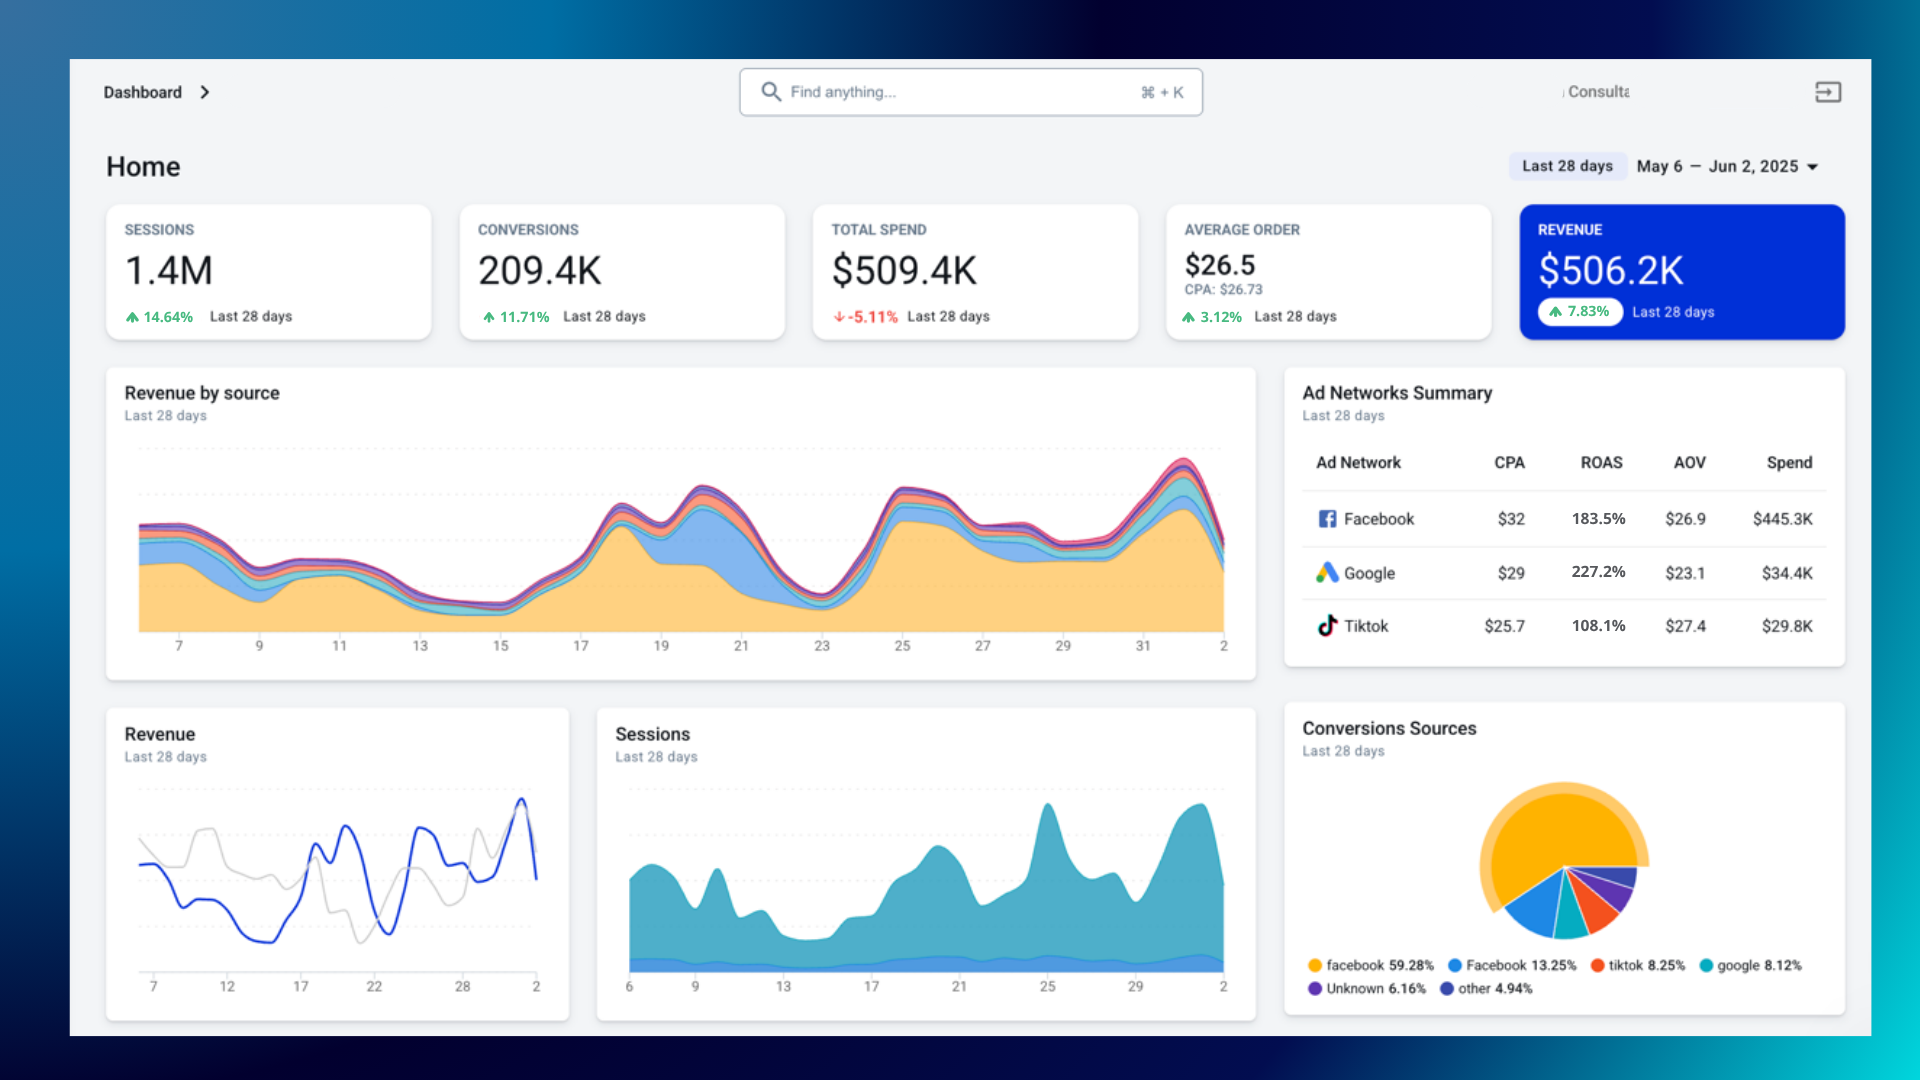This screenshot has height=1080, width=1920.
Task: Click the search magnifier icon in the top bar
Action: pos(771,91)
